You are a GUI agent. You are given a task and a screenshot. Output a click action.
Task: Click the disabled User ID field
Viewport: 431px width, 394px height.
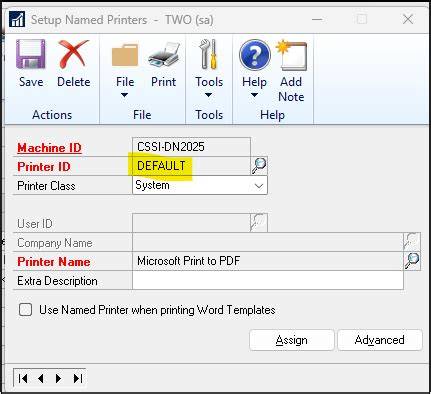[x=191, y=223]
